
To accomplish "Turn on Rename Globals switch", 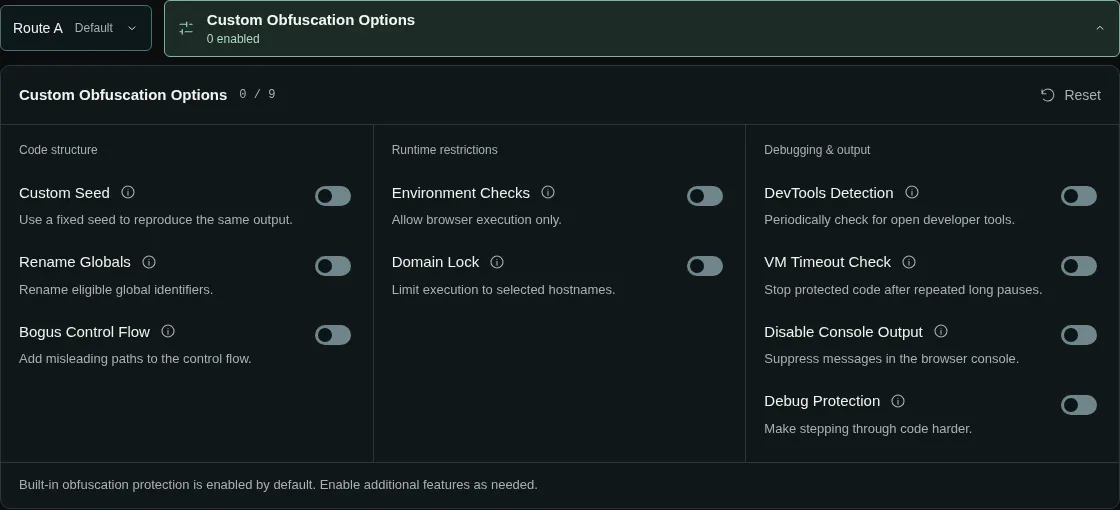I will click(333, 266).
